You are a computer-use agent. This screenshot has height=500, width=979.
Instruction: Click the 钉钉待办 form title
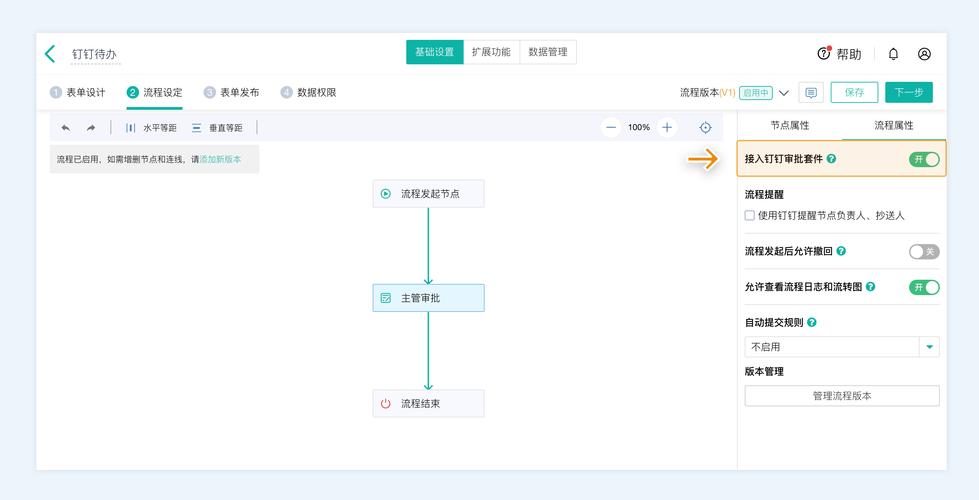pos(94,54)
